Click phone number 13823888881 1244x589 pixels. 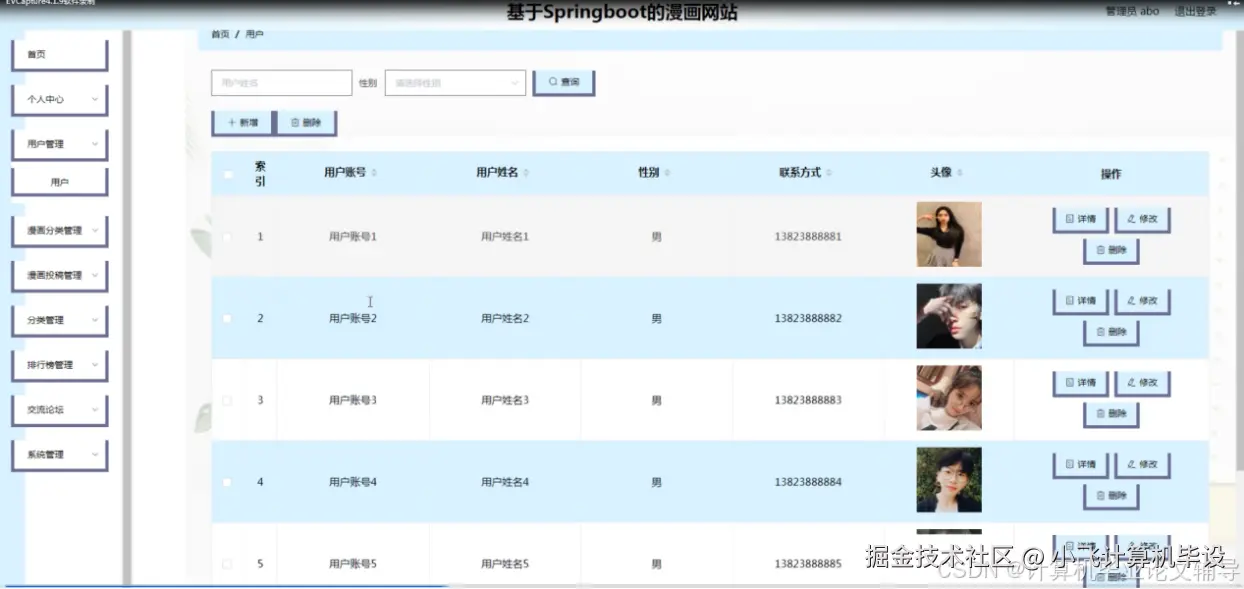click(808, 237)
